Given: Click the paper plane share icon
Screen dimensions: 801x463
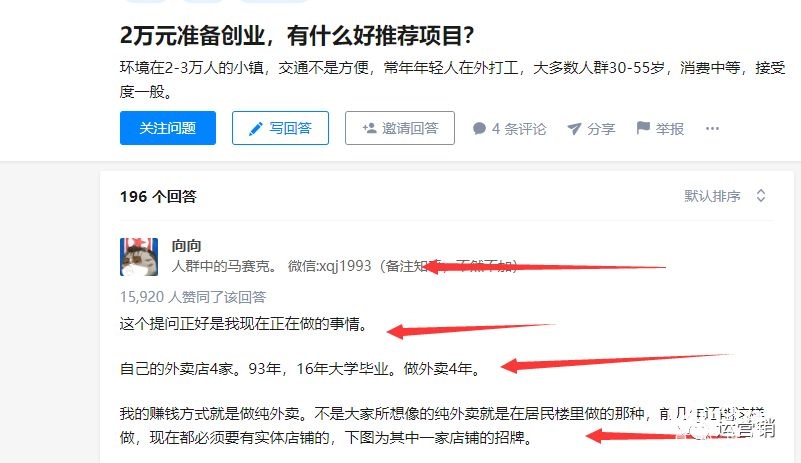Looking at the screenshot, I should pos(574,128).
